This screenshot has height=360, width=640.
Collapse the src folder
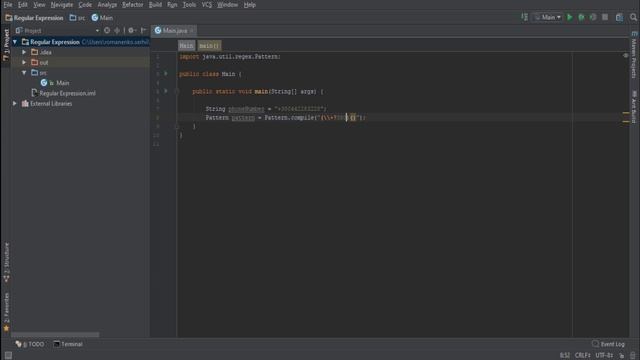pyautogui.click(x=24, y=73)
